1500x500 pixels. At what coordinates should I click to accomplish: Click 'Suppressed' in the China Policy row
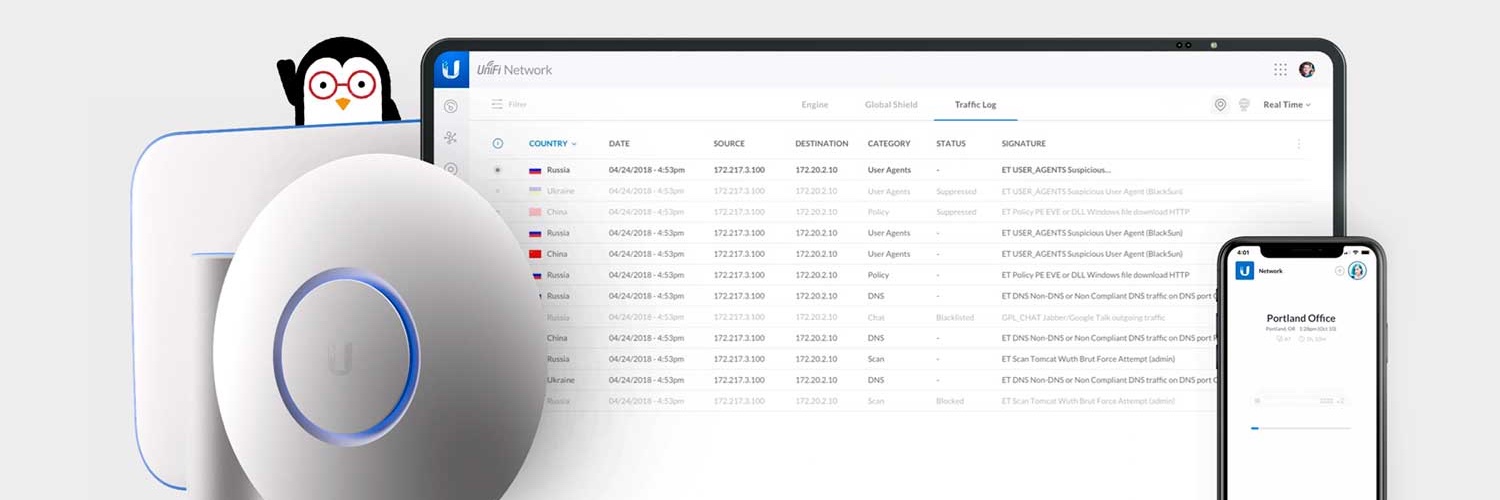point(956,212)
